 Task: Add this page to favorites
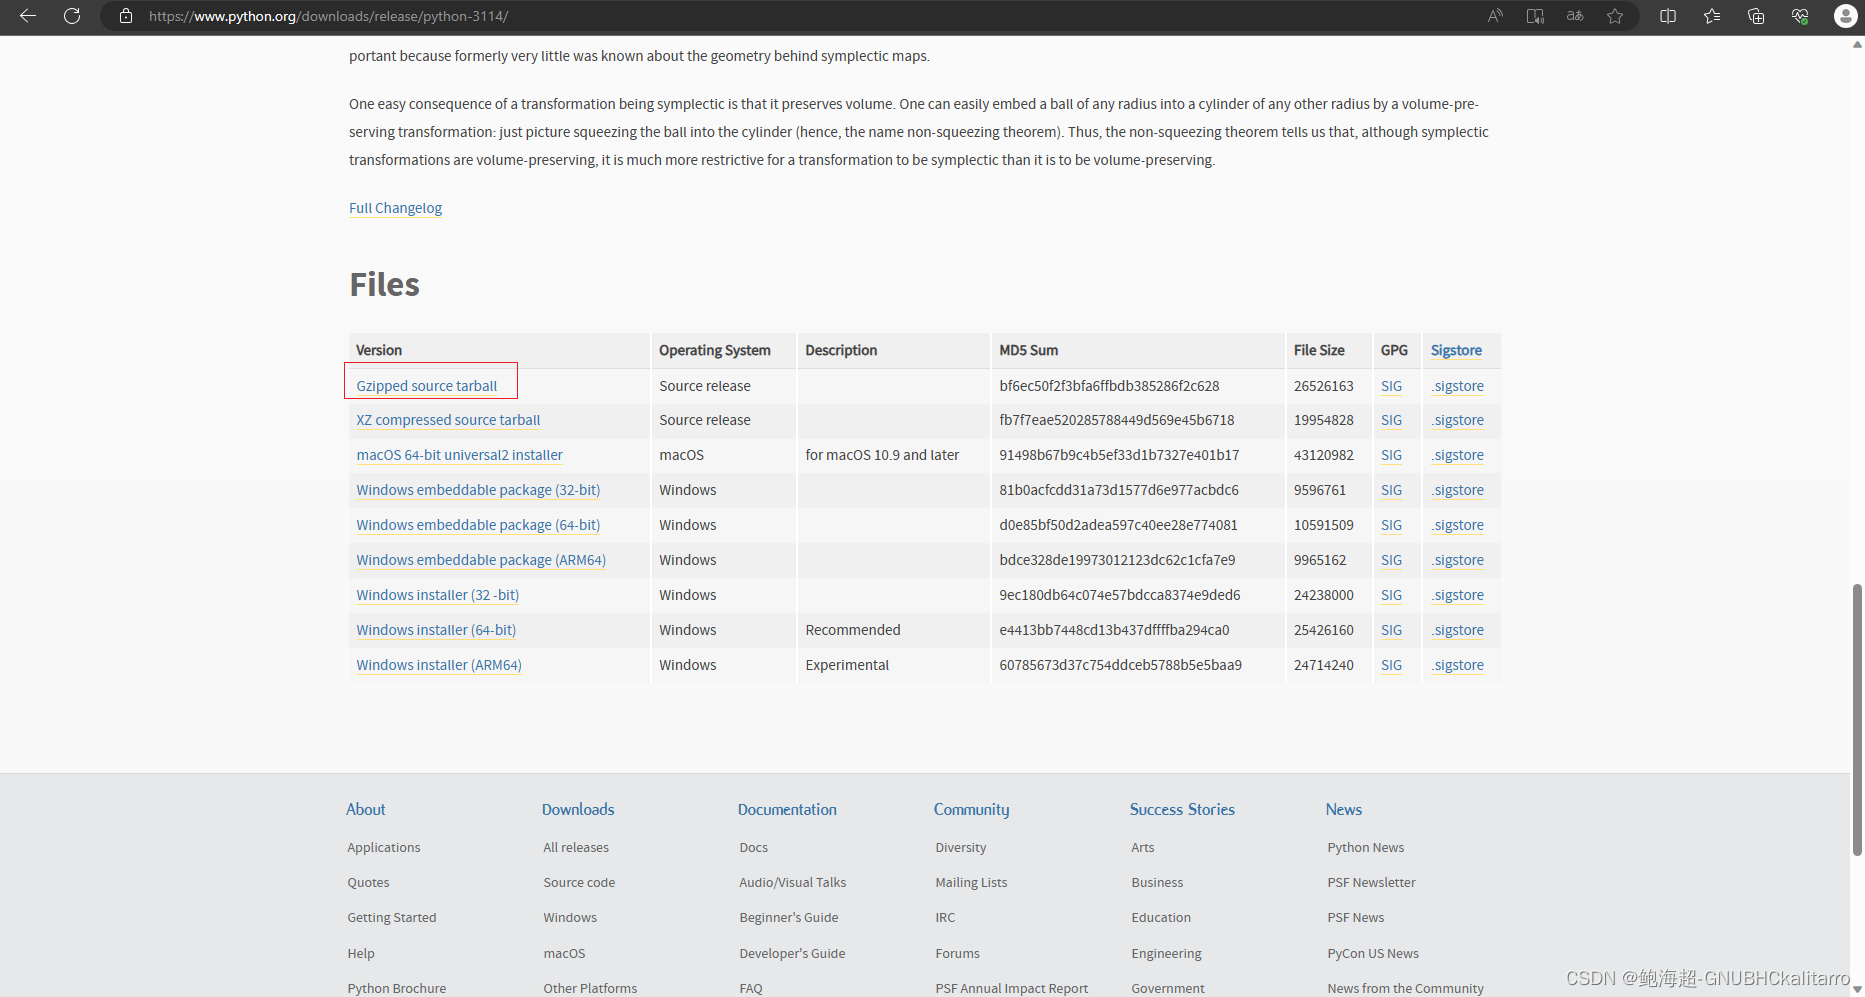[x=1615, y=16]
